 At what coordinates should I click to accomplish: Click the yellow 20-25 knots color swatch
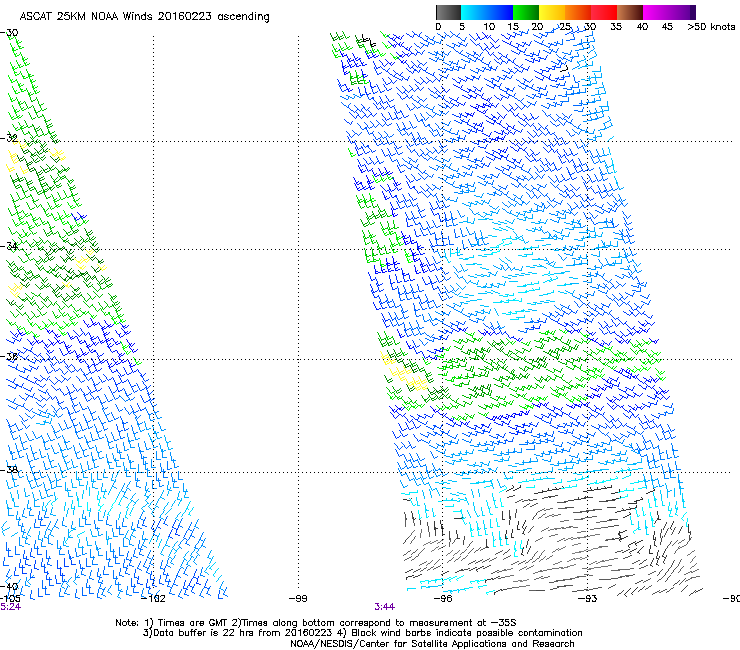552,12
